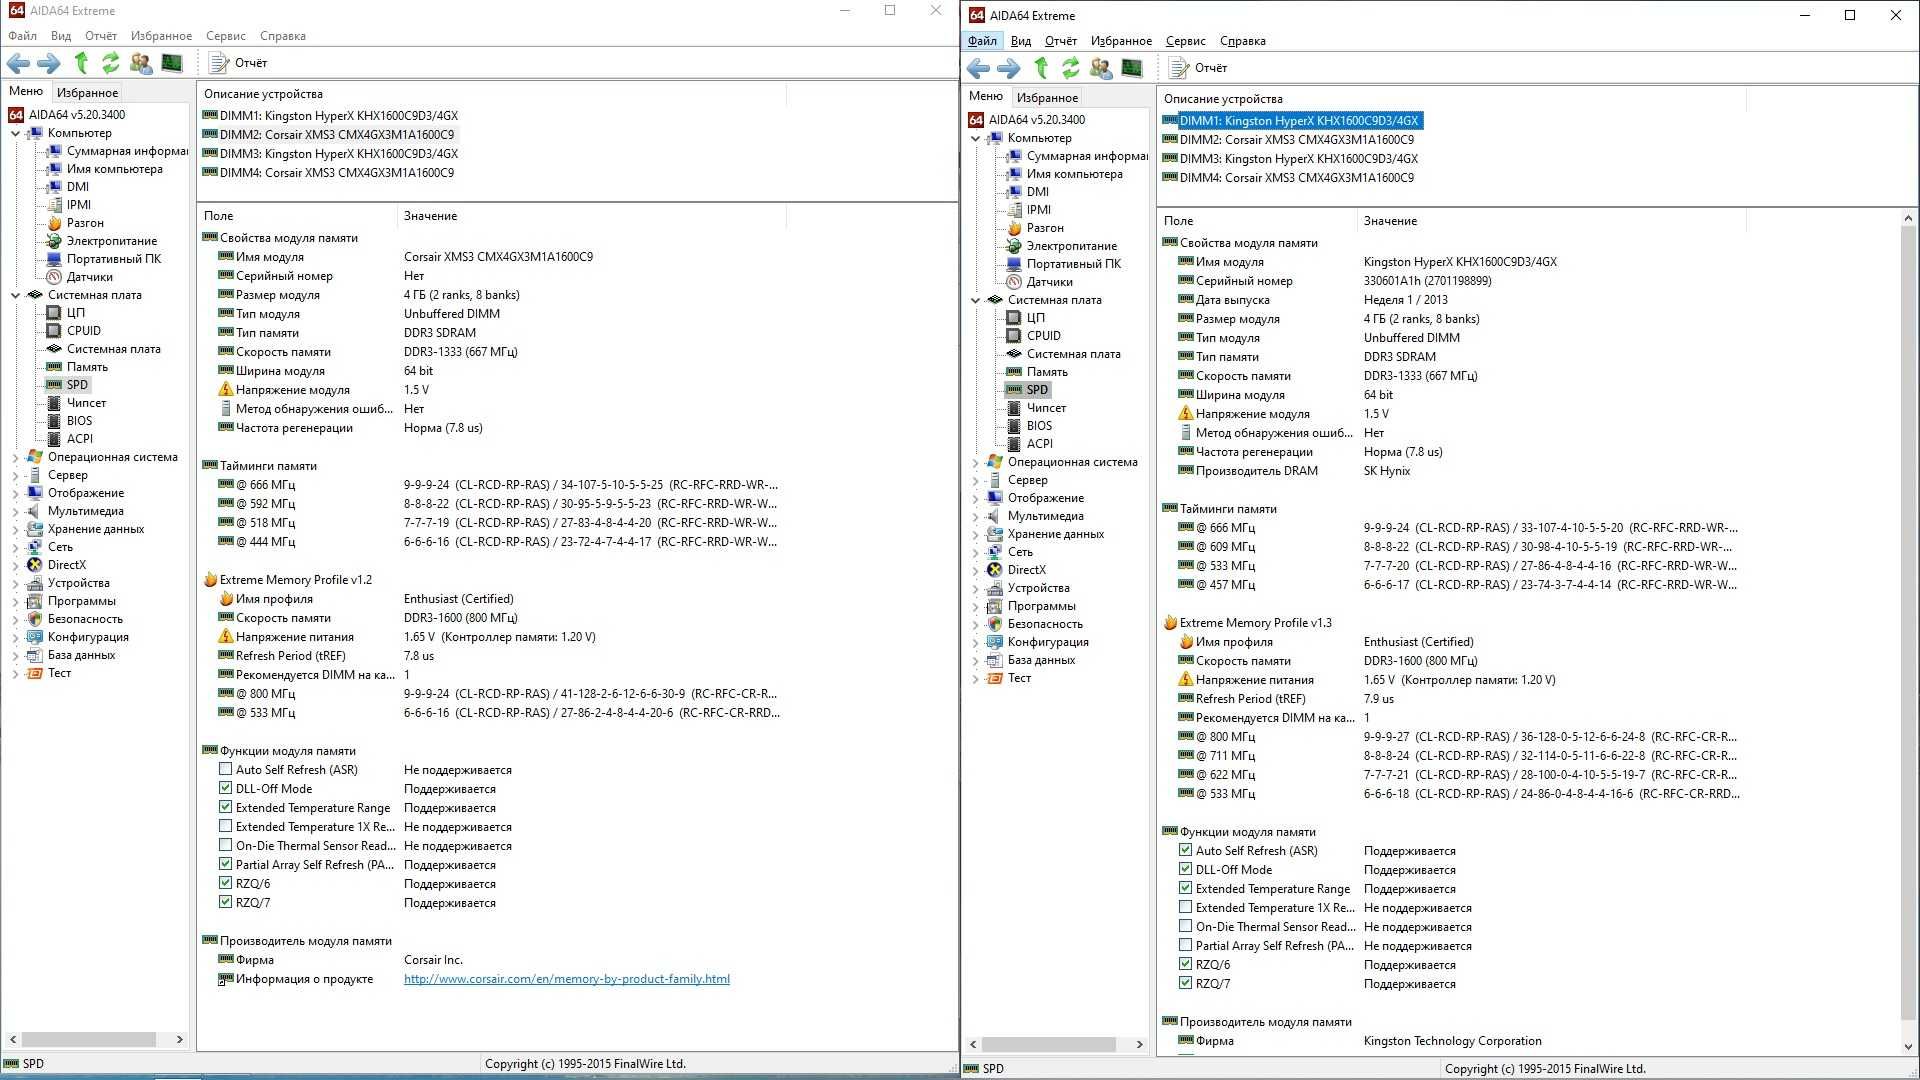Toggle On-Die Thermal Sensor checkbox in right window

tap(1186, 926)
